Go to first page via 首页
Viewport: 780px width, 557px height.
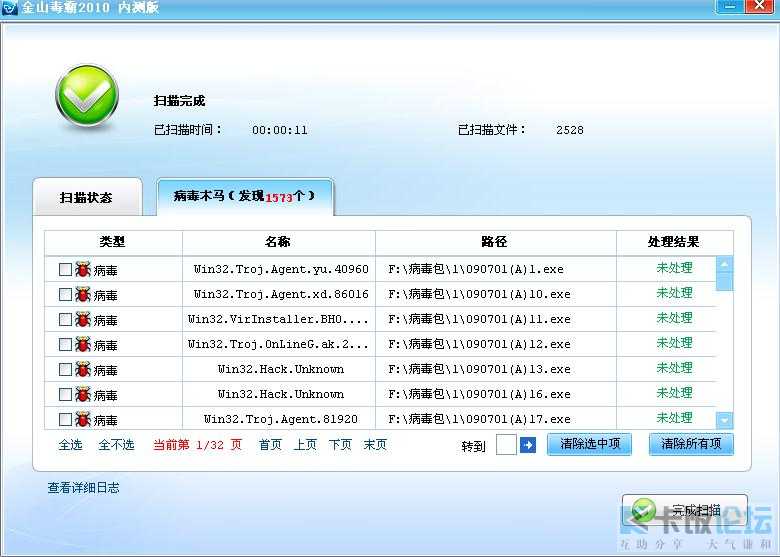[x=271, y=445]
